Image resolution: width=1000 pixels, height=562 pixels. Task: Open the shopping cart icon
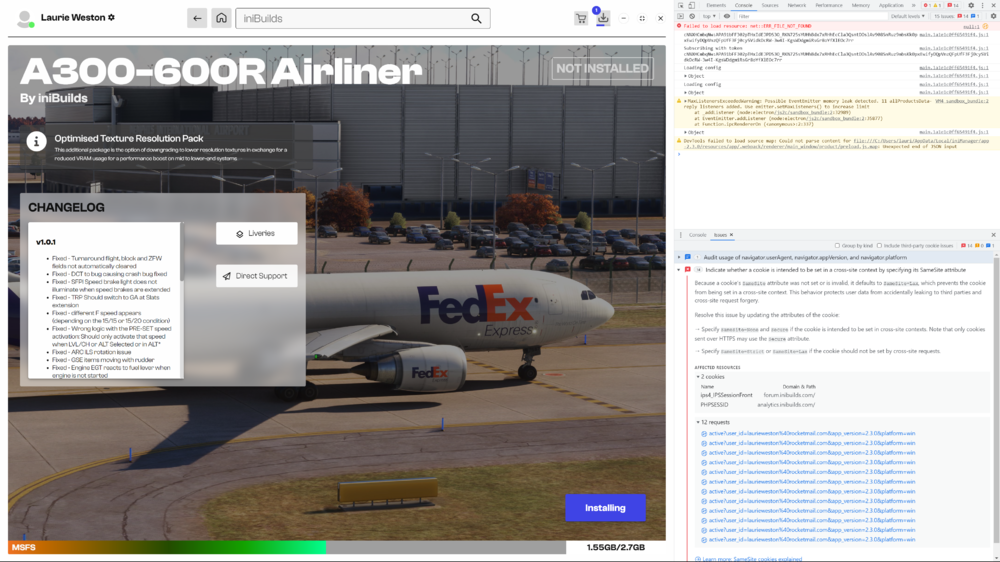click(x=581, y=18)
